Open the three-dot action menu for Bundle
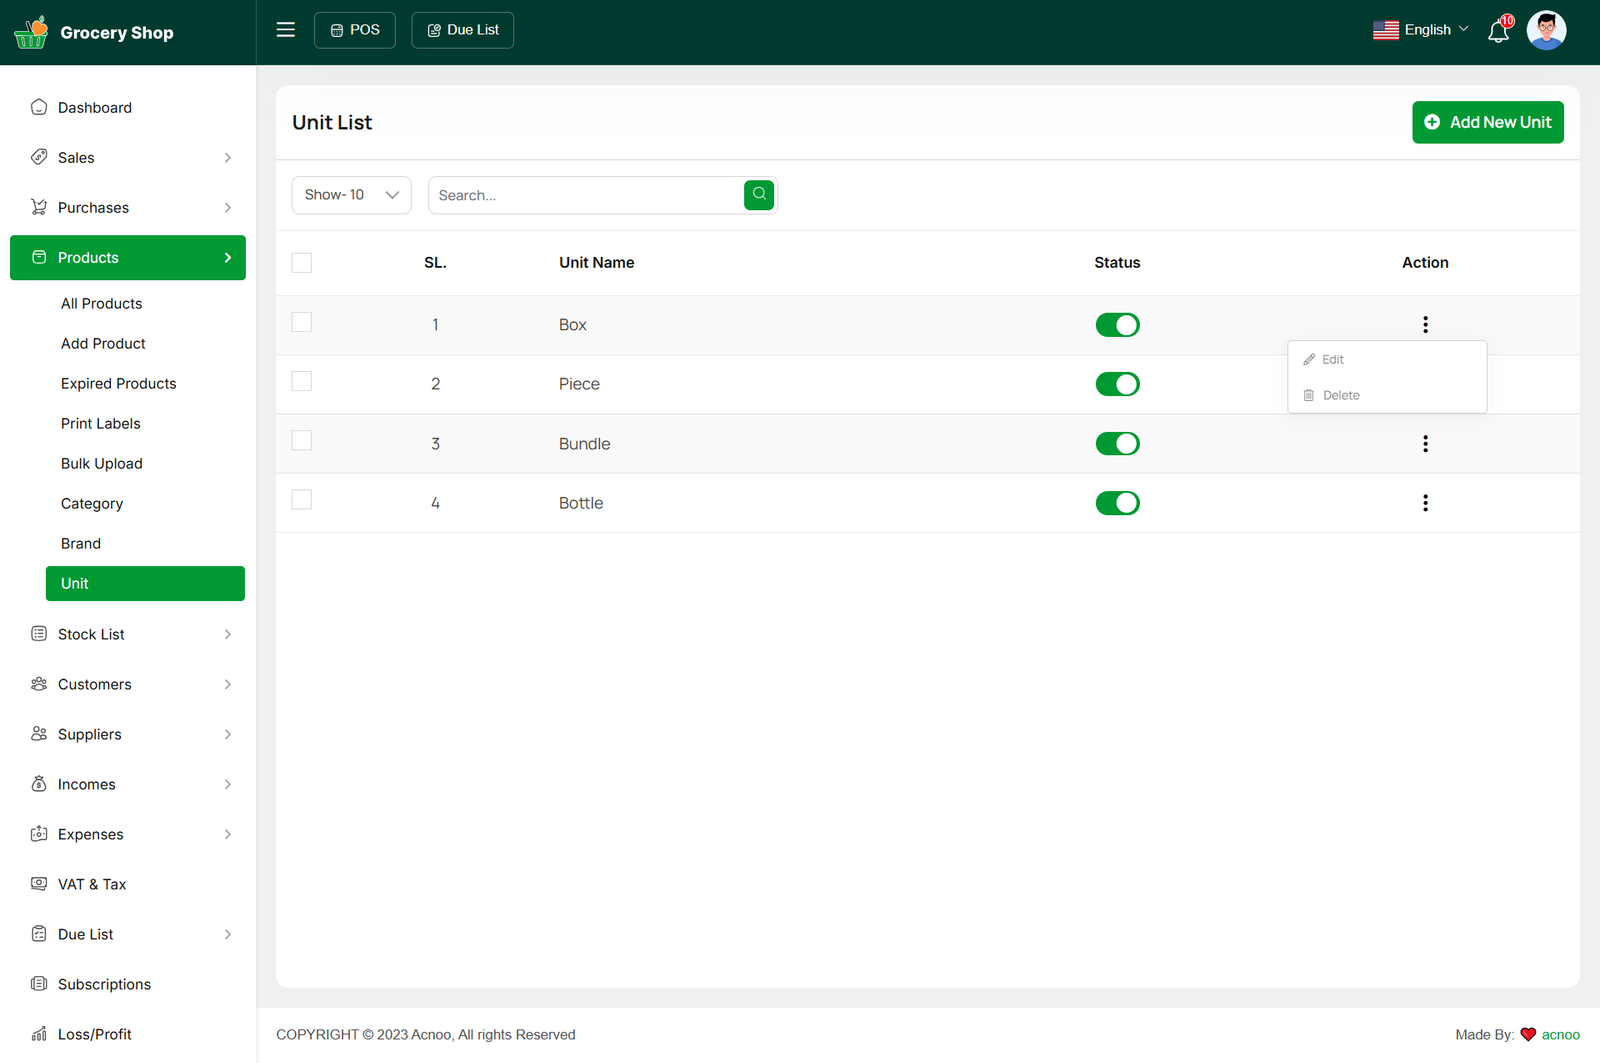 [1425, 444]
